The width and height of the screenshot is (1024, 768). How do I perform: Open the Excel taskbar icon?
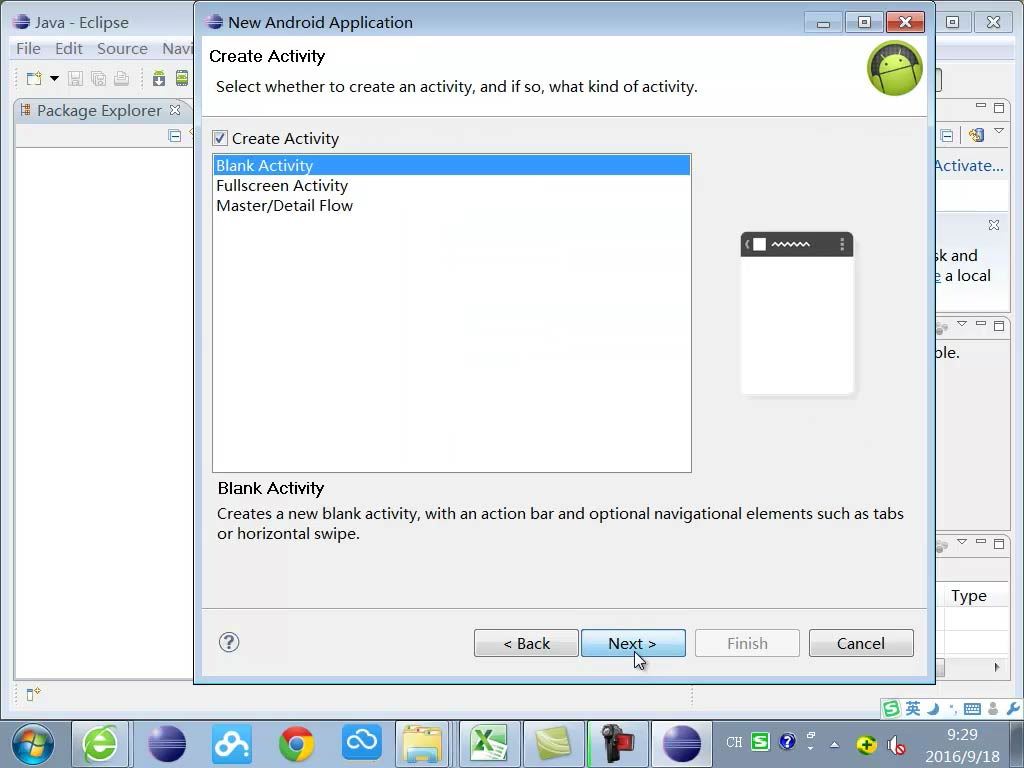[x=489, y=744]
